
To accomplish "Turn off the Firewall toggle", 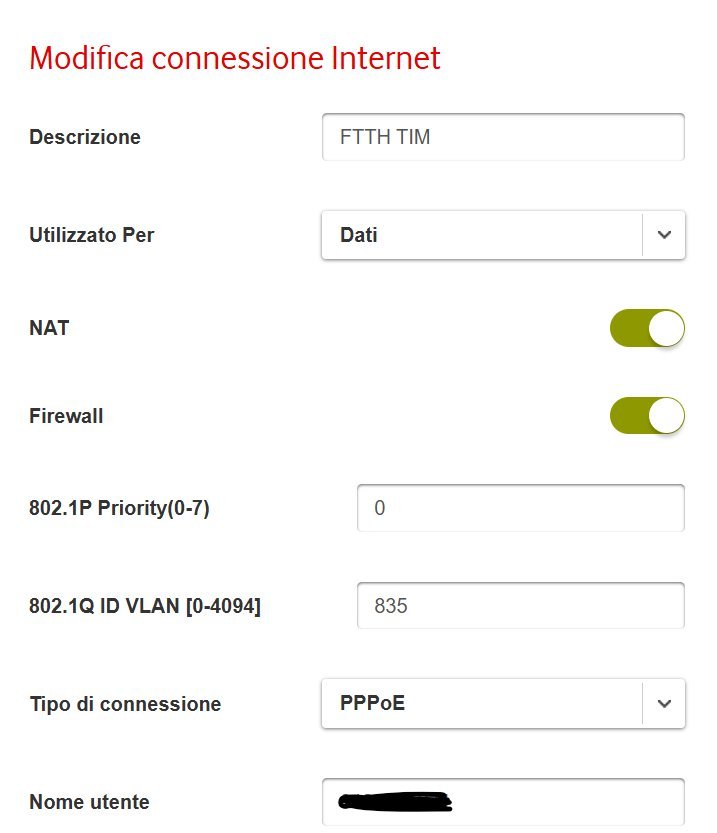I will [647, 416].
